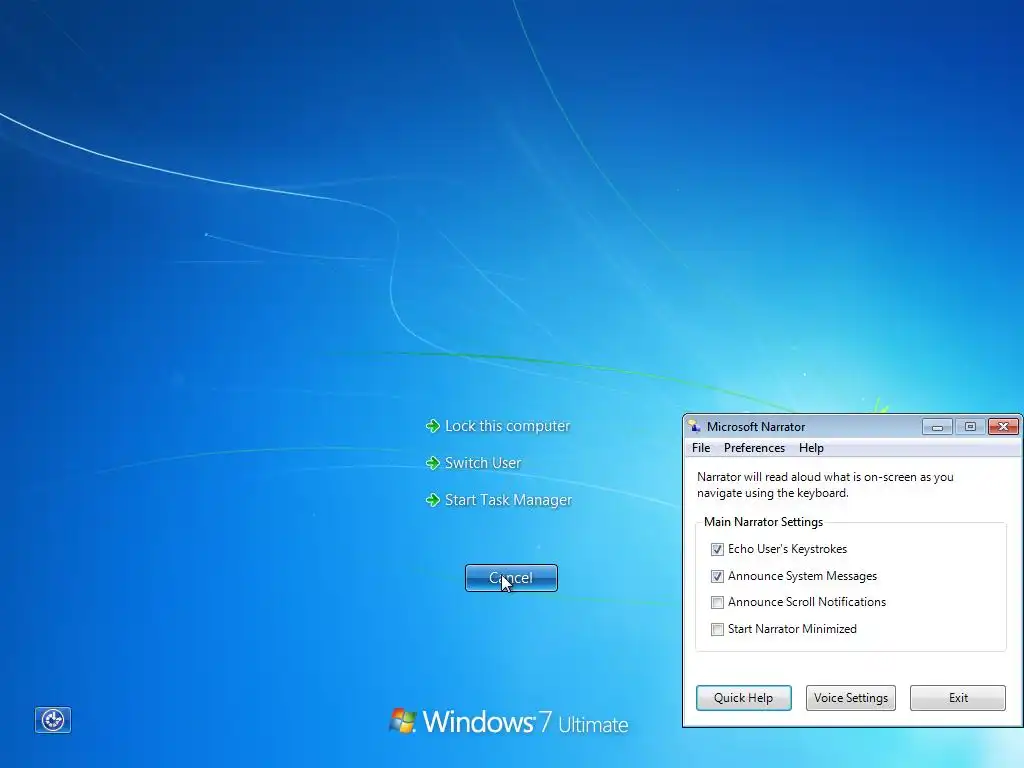
Task: Open Voice Settings
Action: (850, 697)
